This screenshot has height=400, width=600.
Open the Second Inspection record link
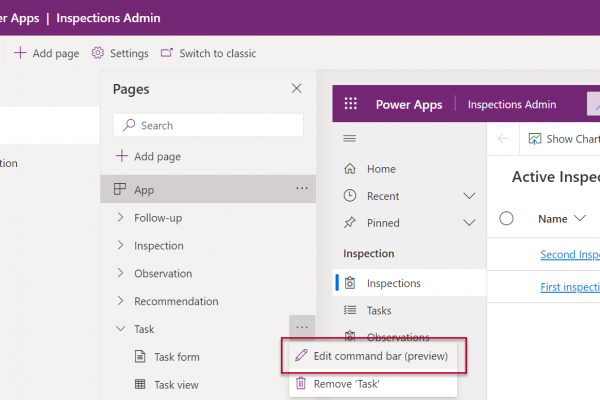[570, 254]
